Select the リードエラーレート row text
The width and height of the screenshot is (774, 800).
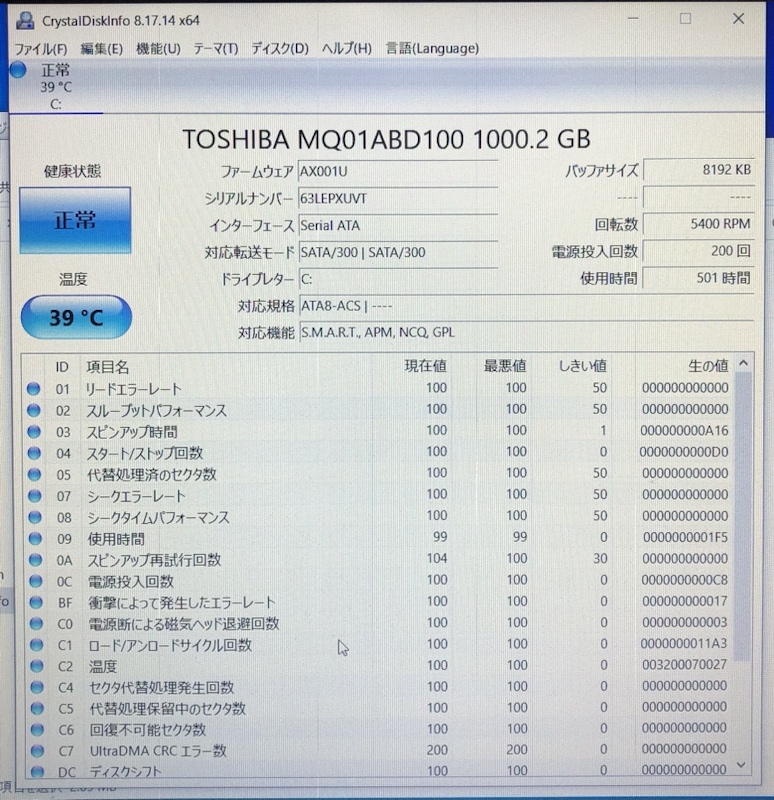[133, 389]
